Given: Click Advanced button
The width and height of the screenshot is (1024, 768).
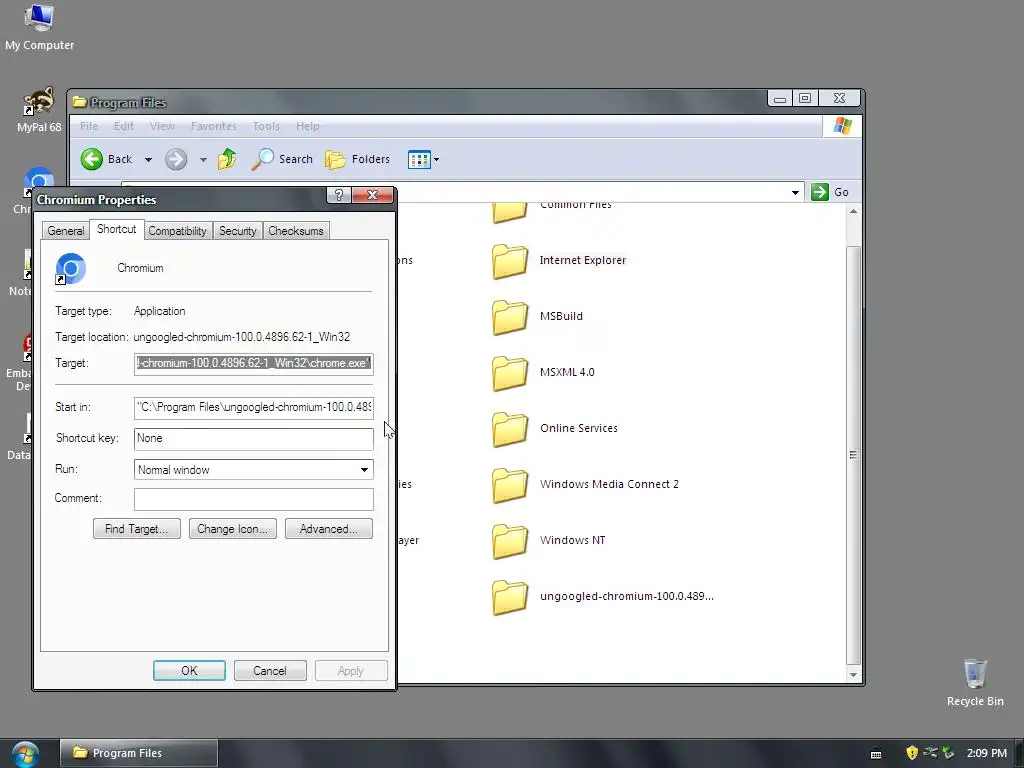Looking at the screenshot, I should tap(328, 529).
